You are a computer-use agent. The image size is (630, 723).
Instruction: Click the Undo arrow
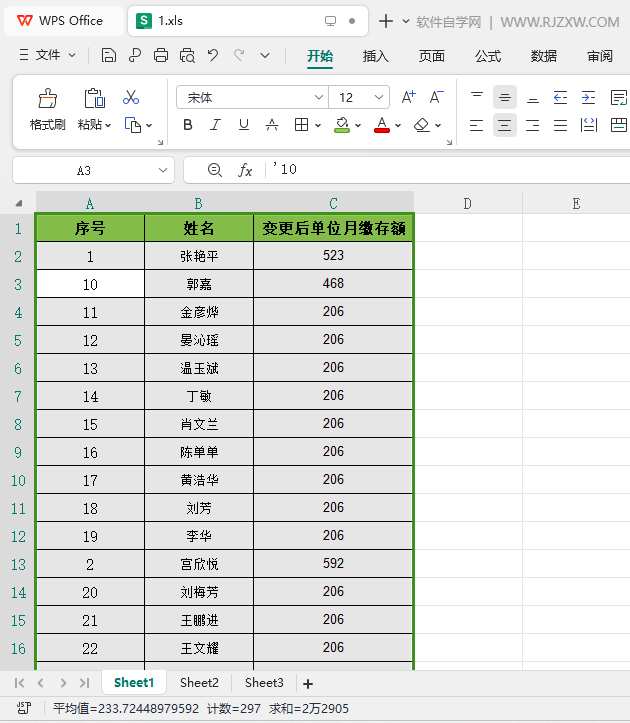[x=213, y=55]
